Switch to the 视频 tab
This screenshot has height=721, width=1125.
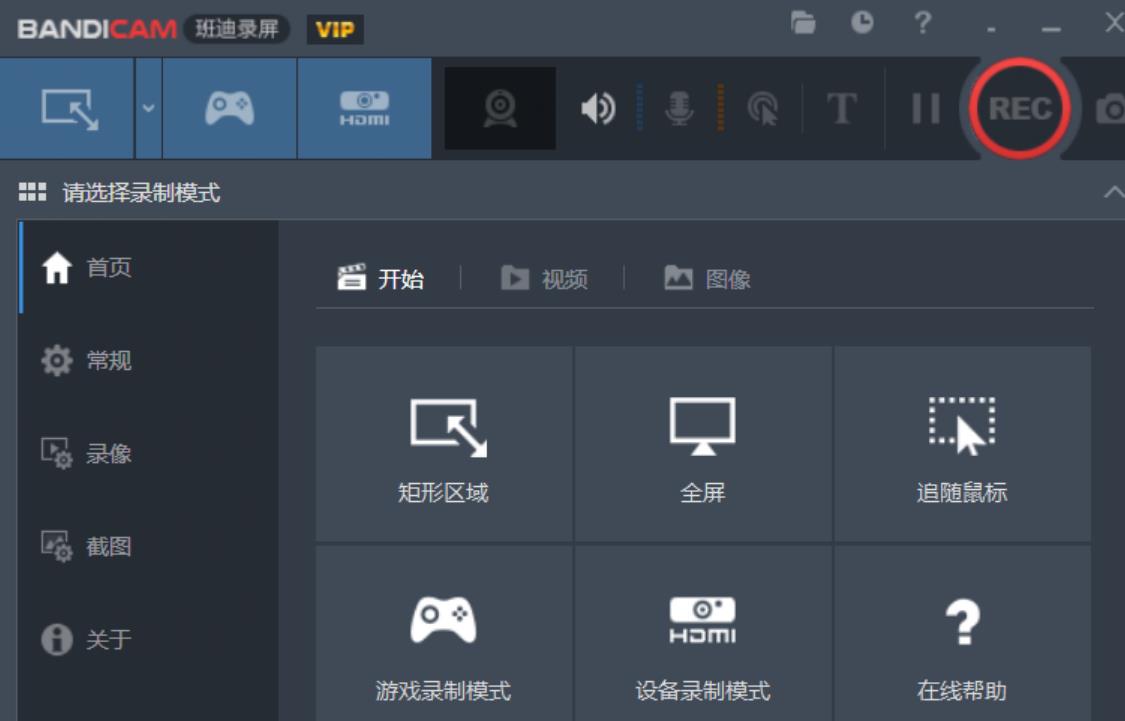coord(545,279)
